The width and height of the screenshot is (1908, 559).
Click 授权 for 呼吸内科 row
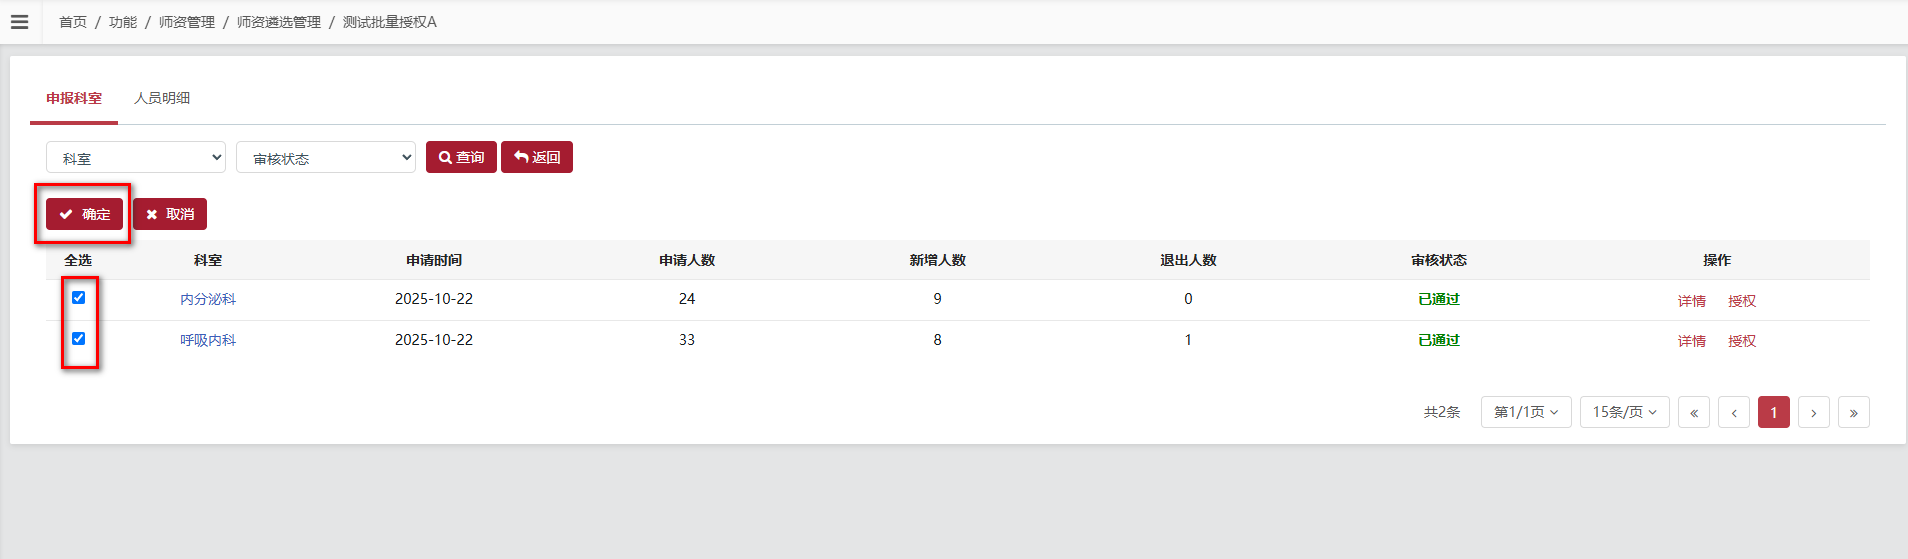[x=1742, y=341]
